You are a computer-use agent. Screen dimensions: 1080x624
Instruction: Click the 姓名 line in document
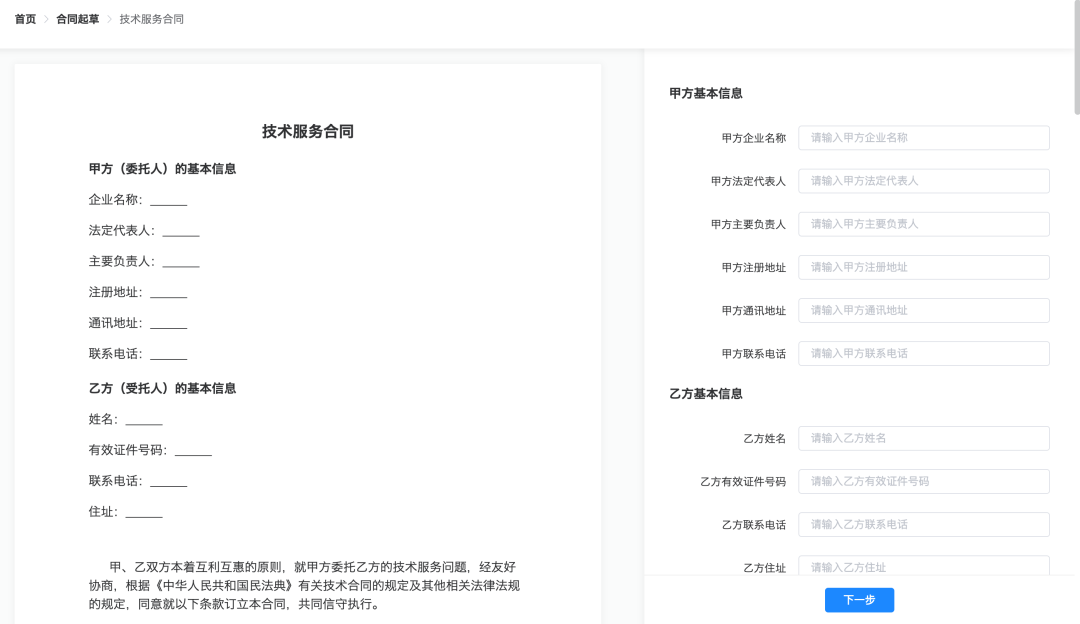[125, 419]
